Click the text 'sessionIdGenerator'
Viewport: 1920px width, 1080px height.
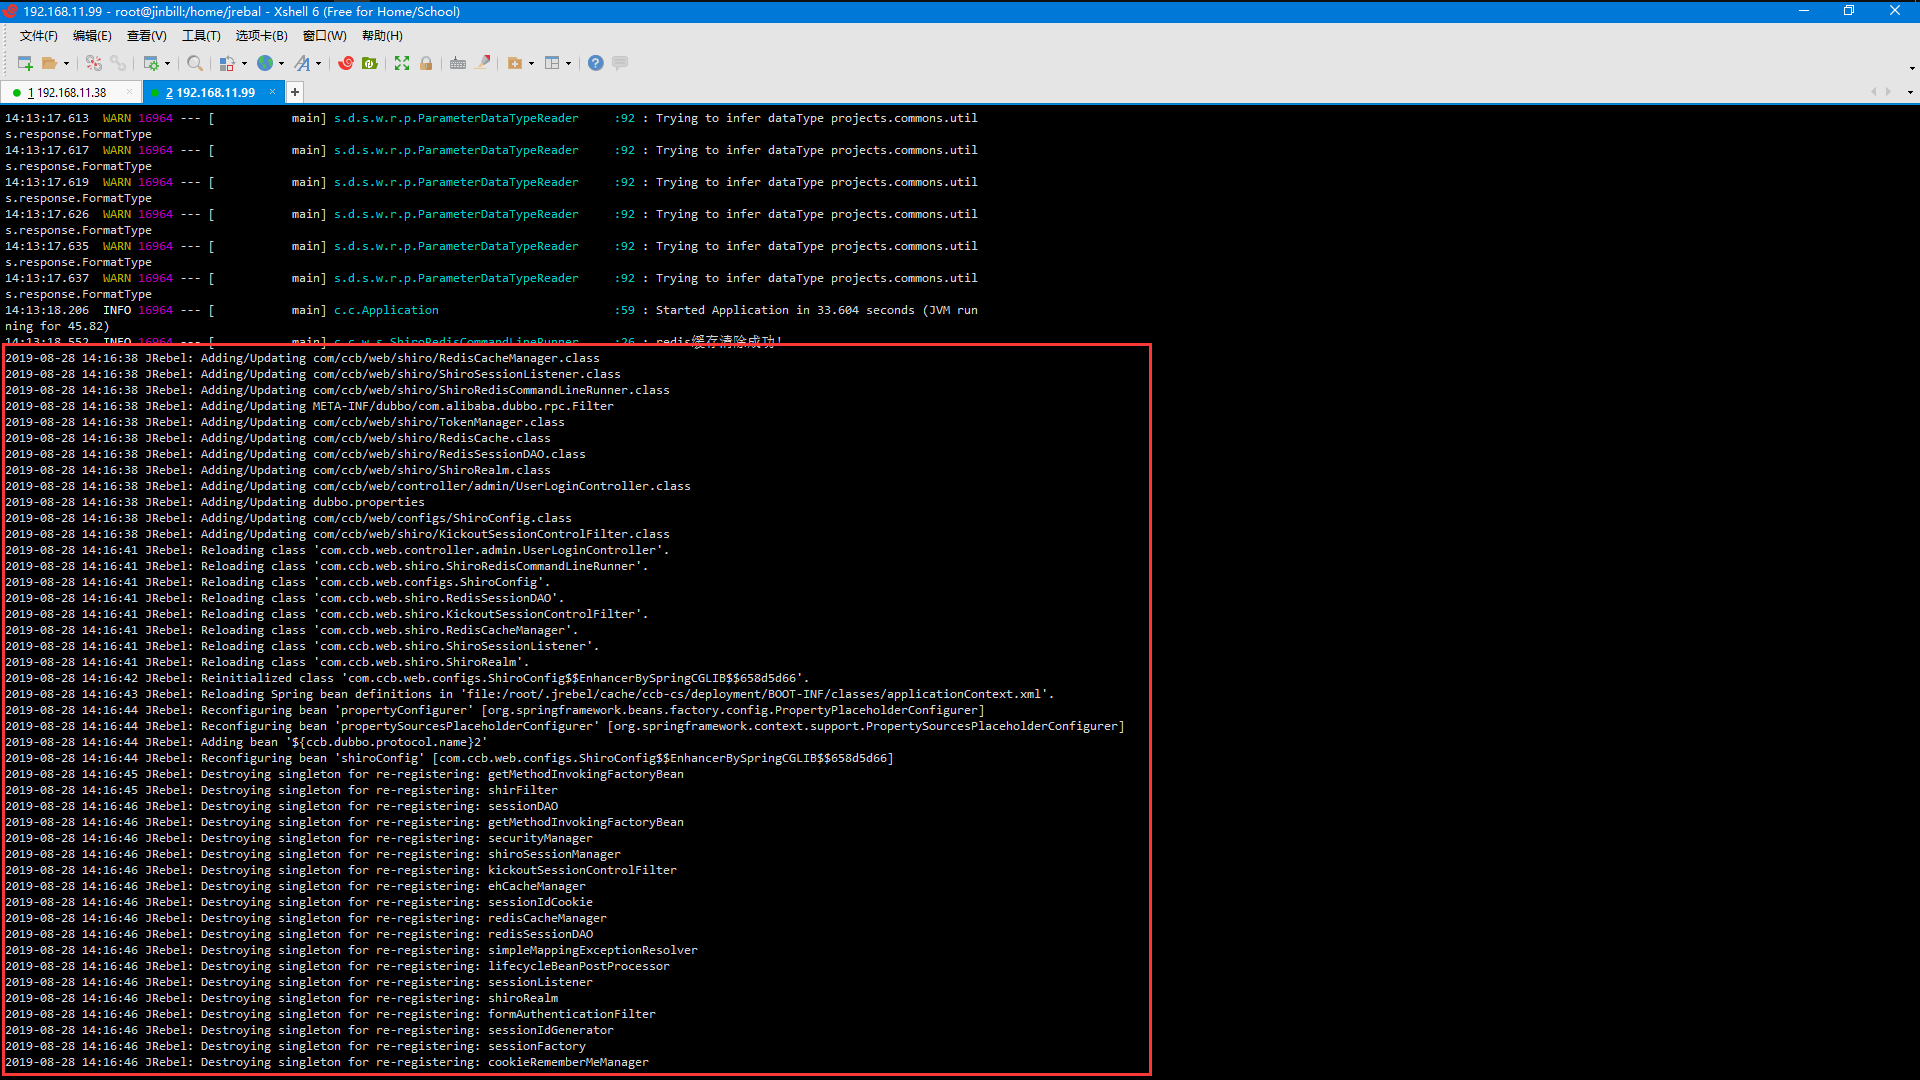click(x=551, y=1030)
